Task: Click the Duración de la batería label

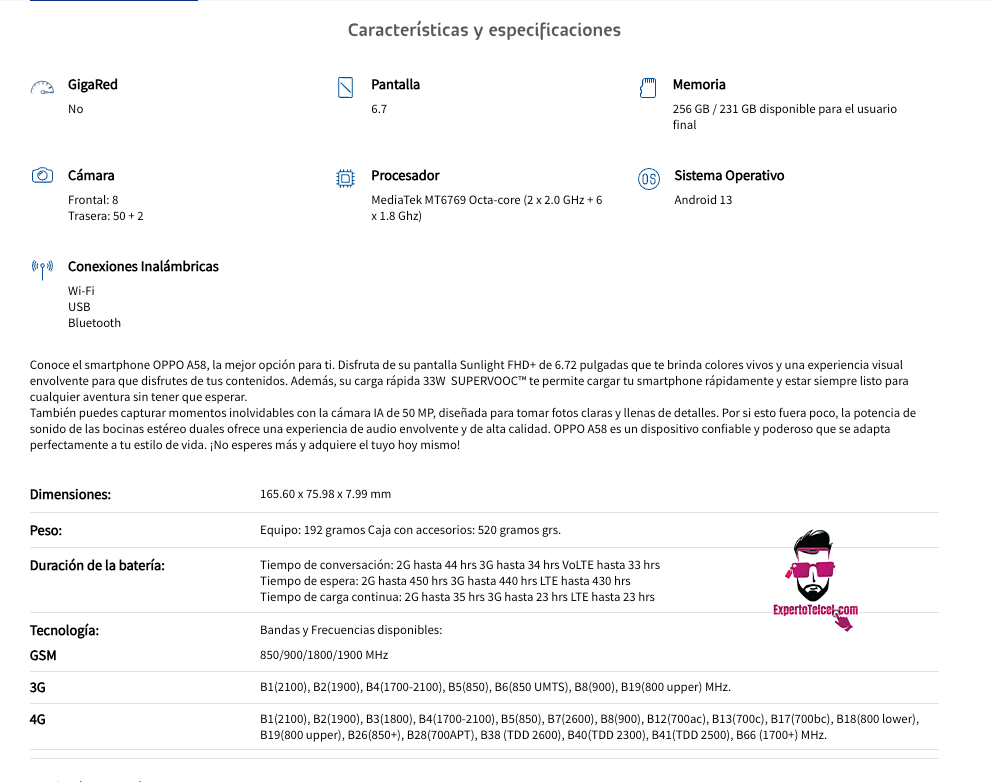Action: click(x=97, y=566)
